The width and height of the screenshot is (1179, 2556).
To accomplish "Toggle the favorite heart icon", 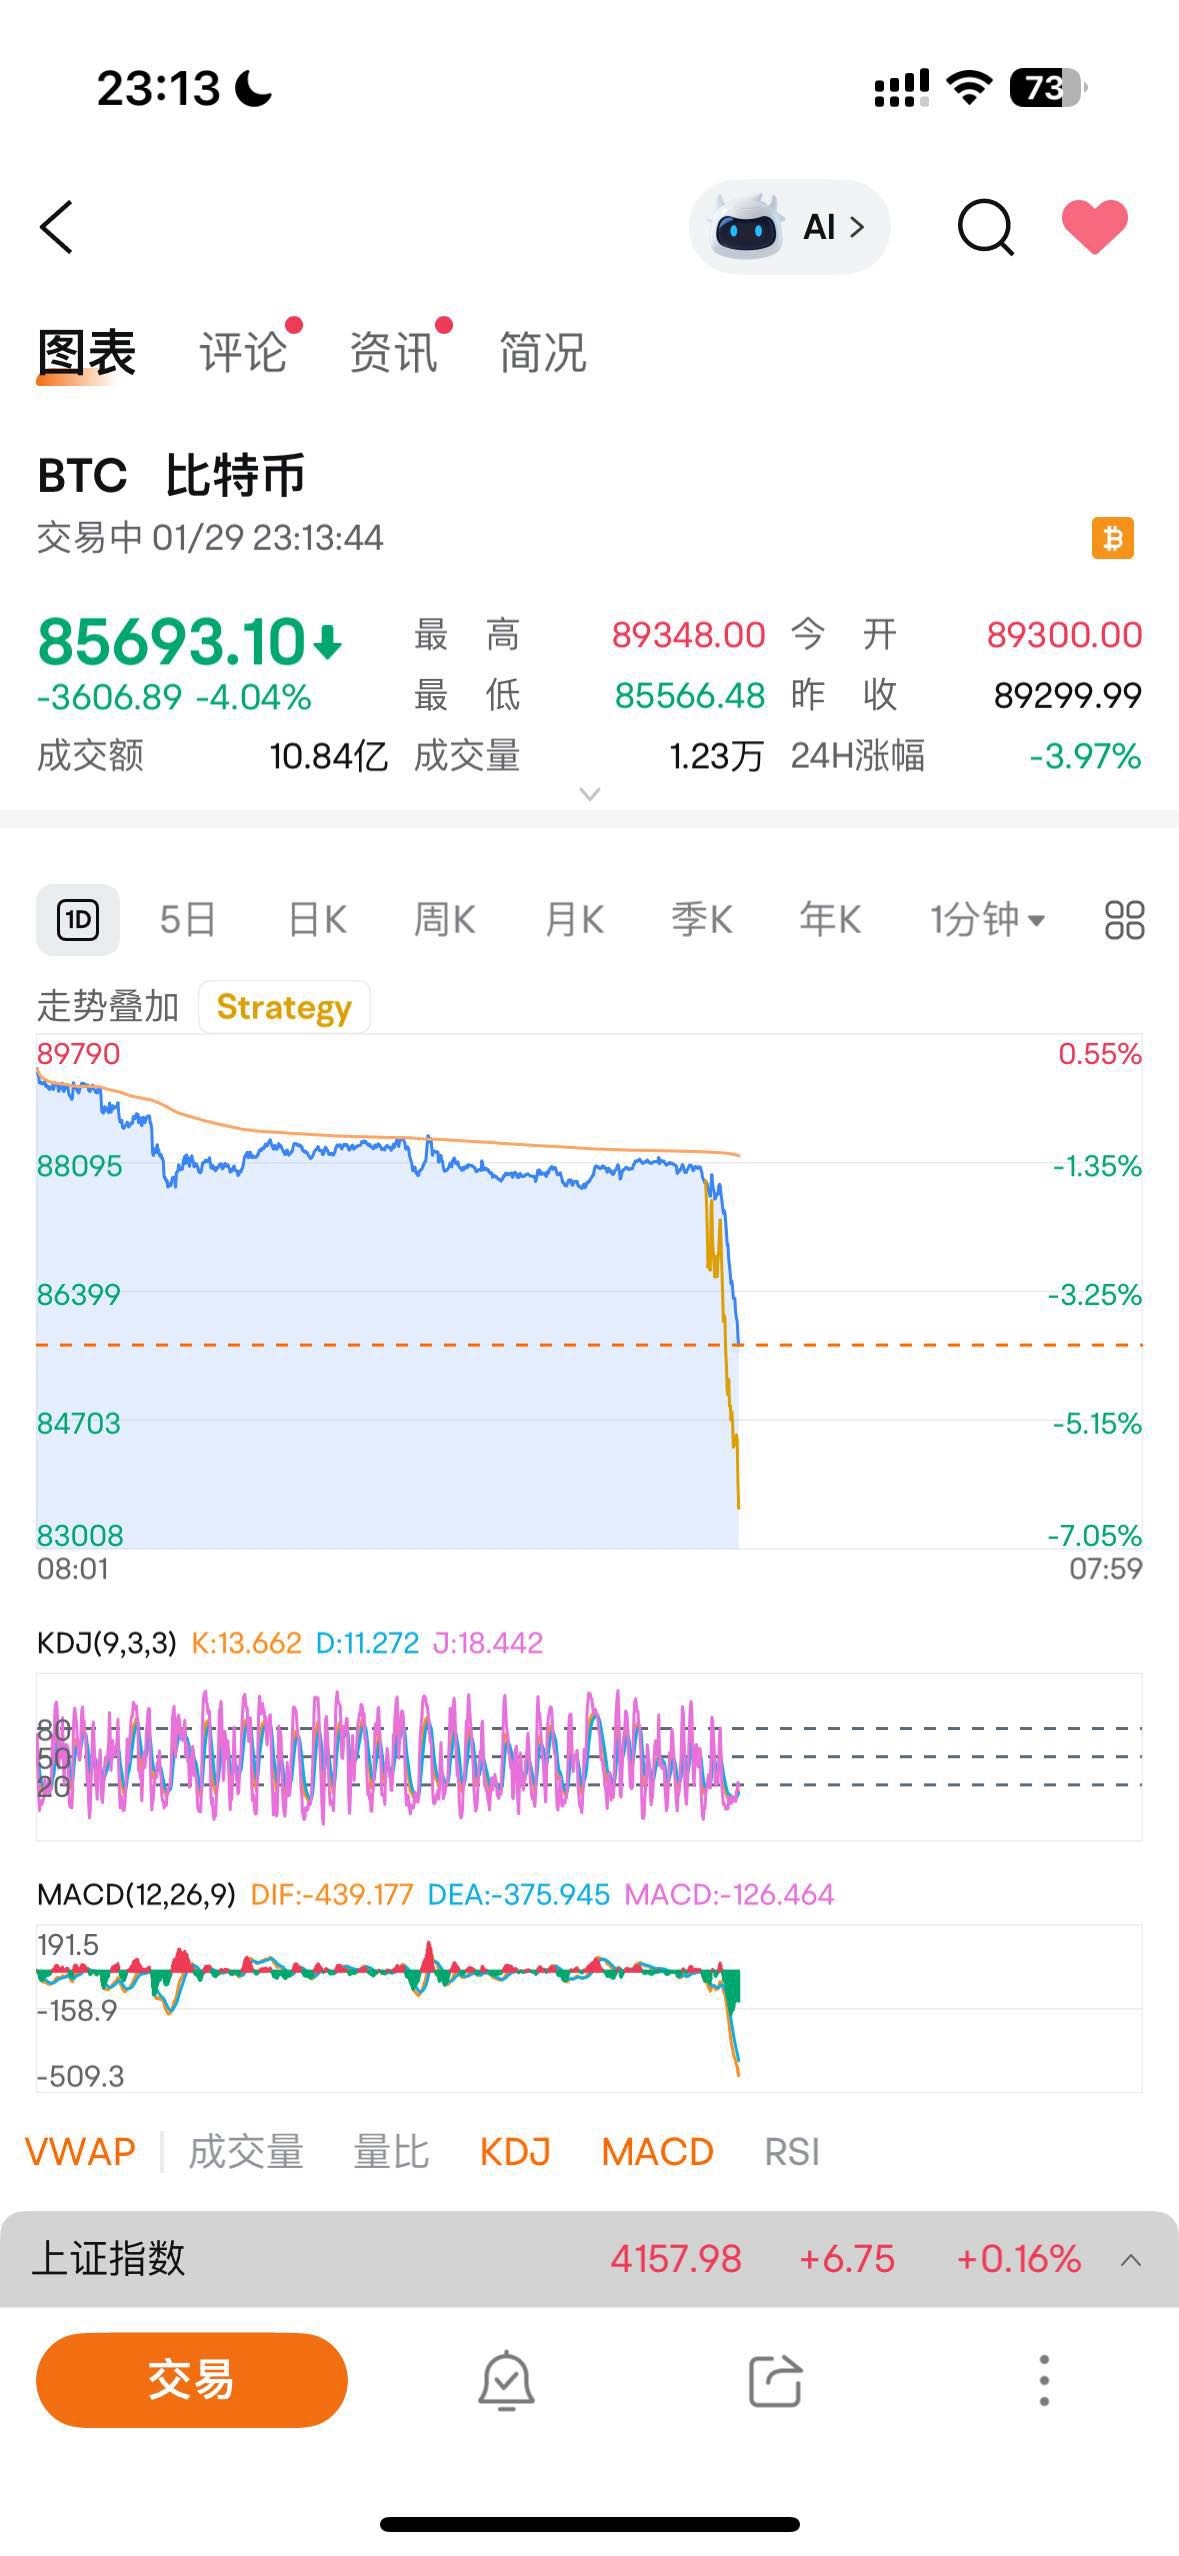I will pos(1094,226).
